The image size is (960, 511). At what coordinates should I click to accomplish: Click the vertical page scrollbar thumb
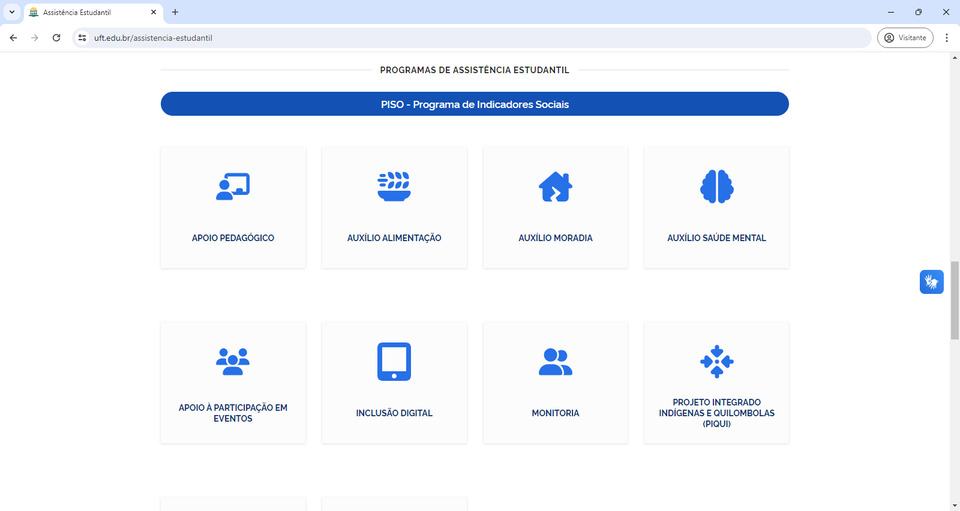[954, 300]
